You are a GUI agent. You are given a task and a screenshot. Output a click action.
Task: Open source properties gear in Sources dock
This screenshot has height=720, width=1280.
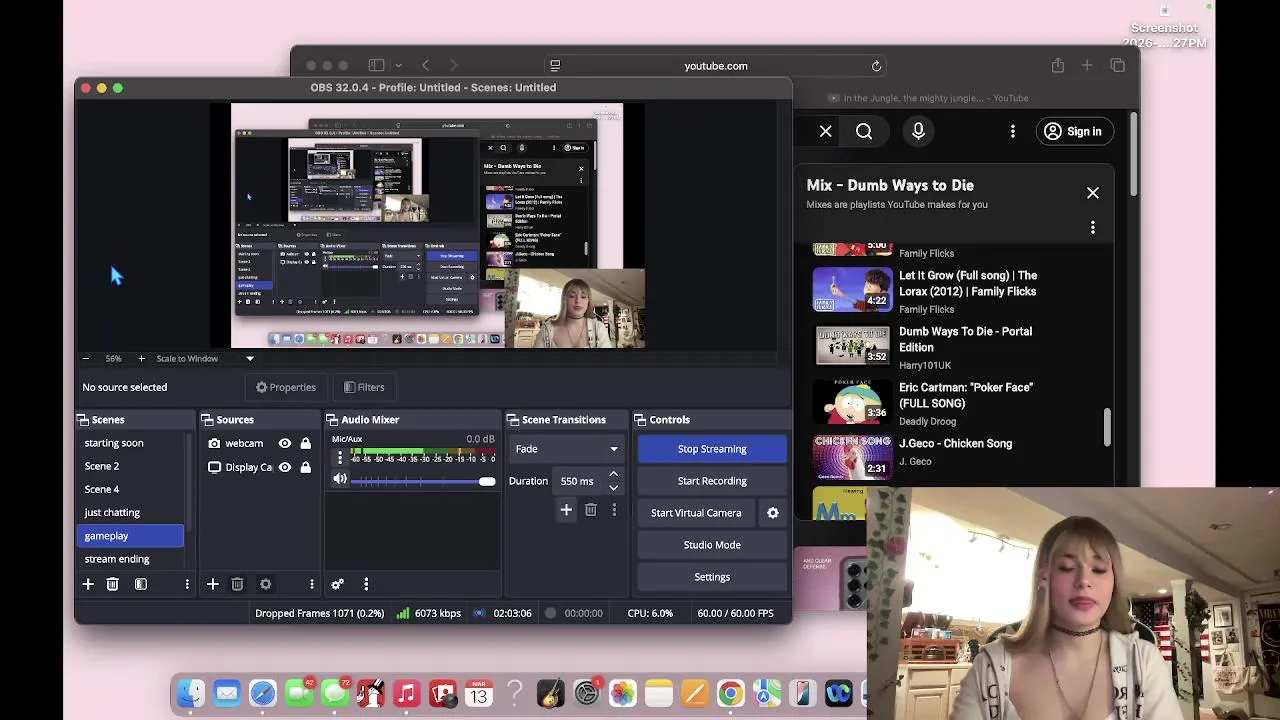coord(265,584)
